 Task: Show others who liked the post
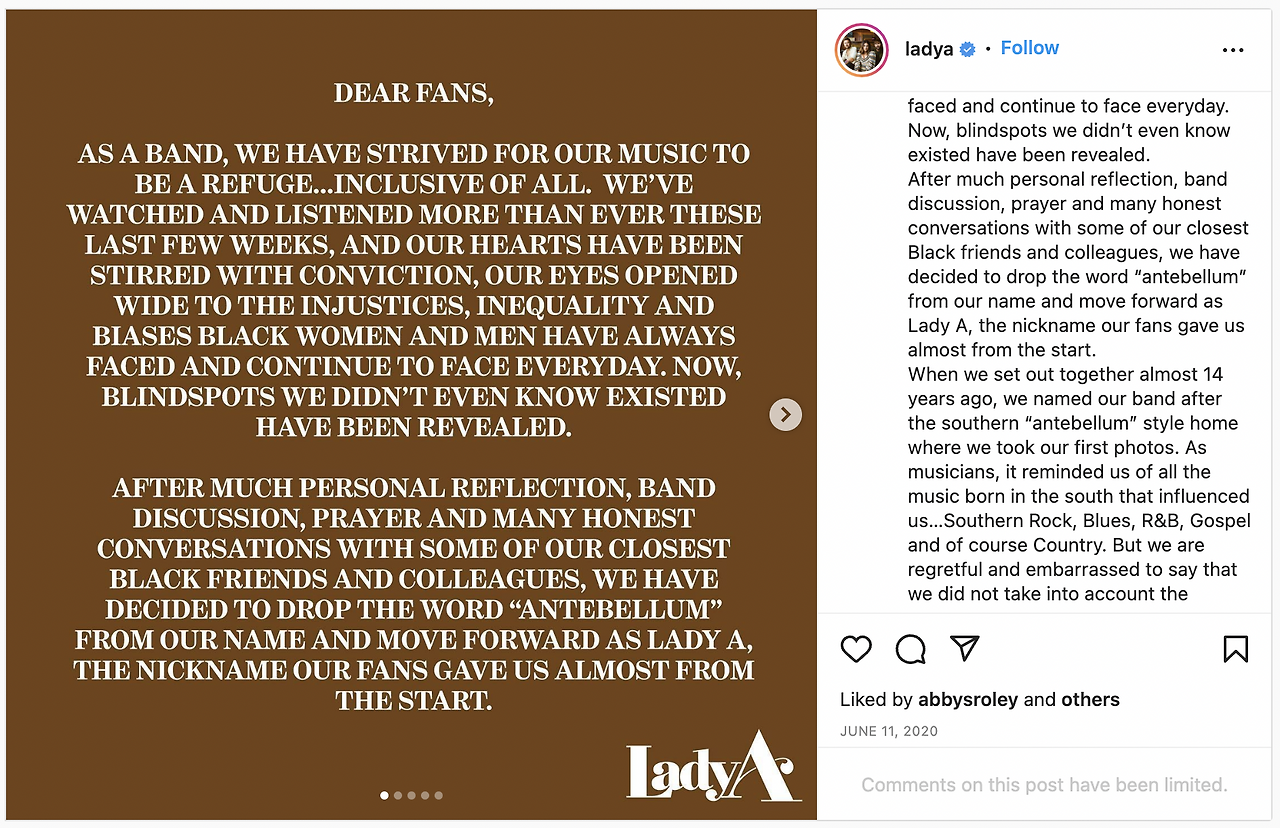click(1091, 700)
